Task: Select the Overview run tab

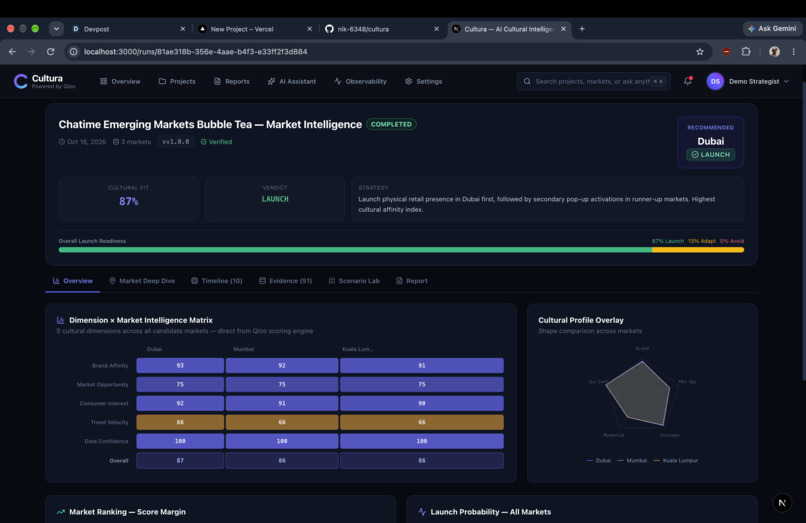Action: 72,281
